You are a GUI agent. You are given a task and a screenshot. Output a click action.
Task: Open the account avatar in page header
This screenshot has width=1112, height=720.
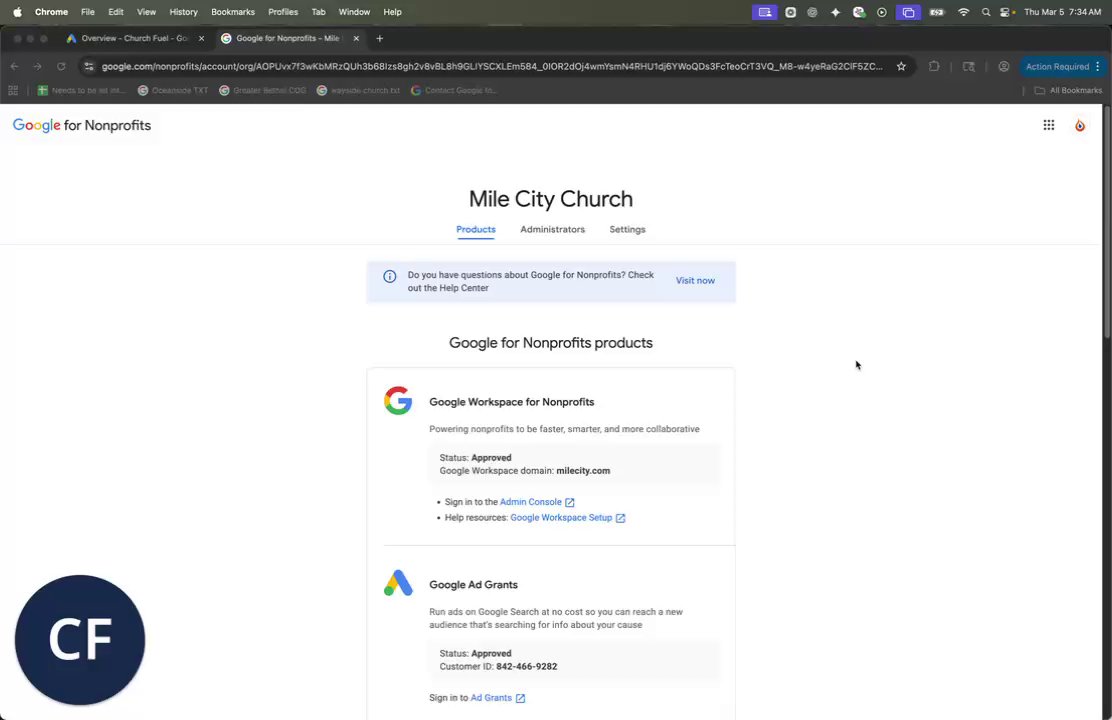[x=1079, y=126]
